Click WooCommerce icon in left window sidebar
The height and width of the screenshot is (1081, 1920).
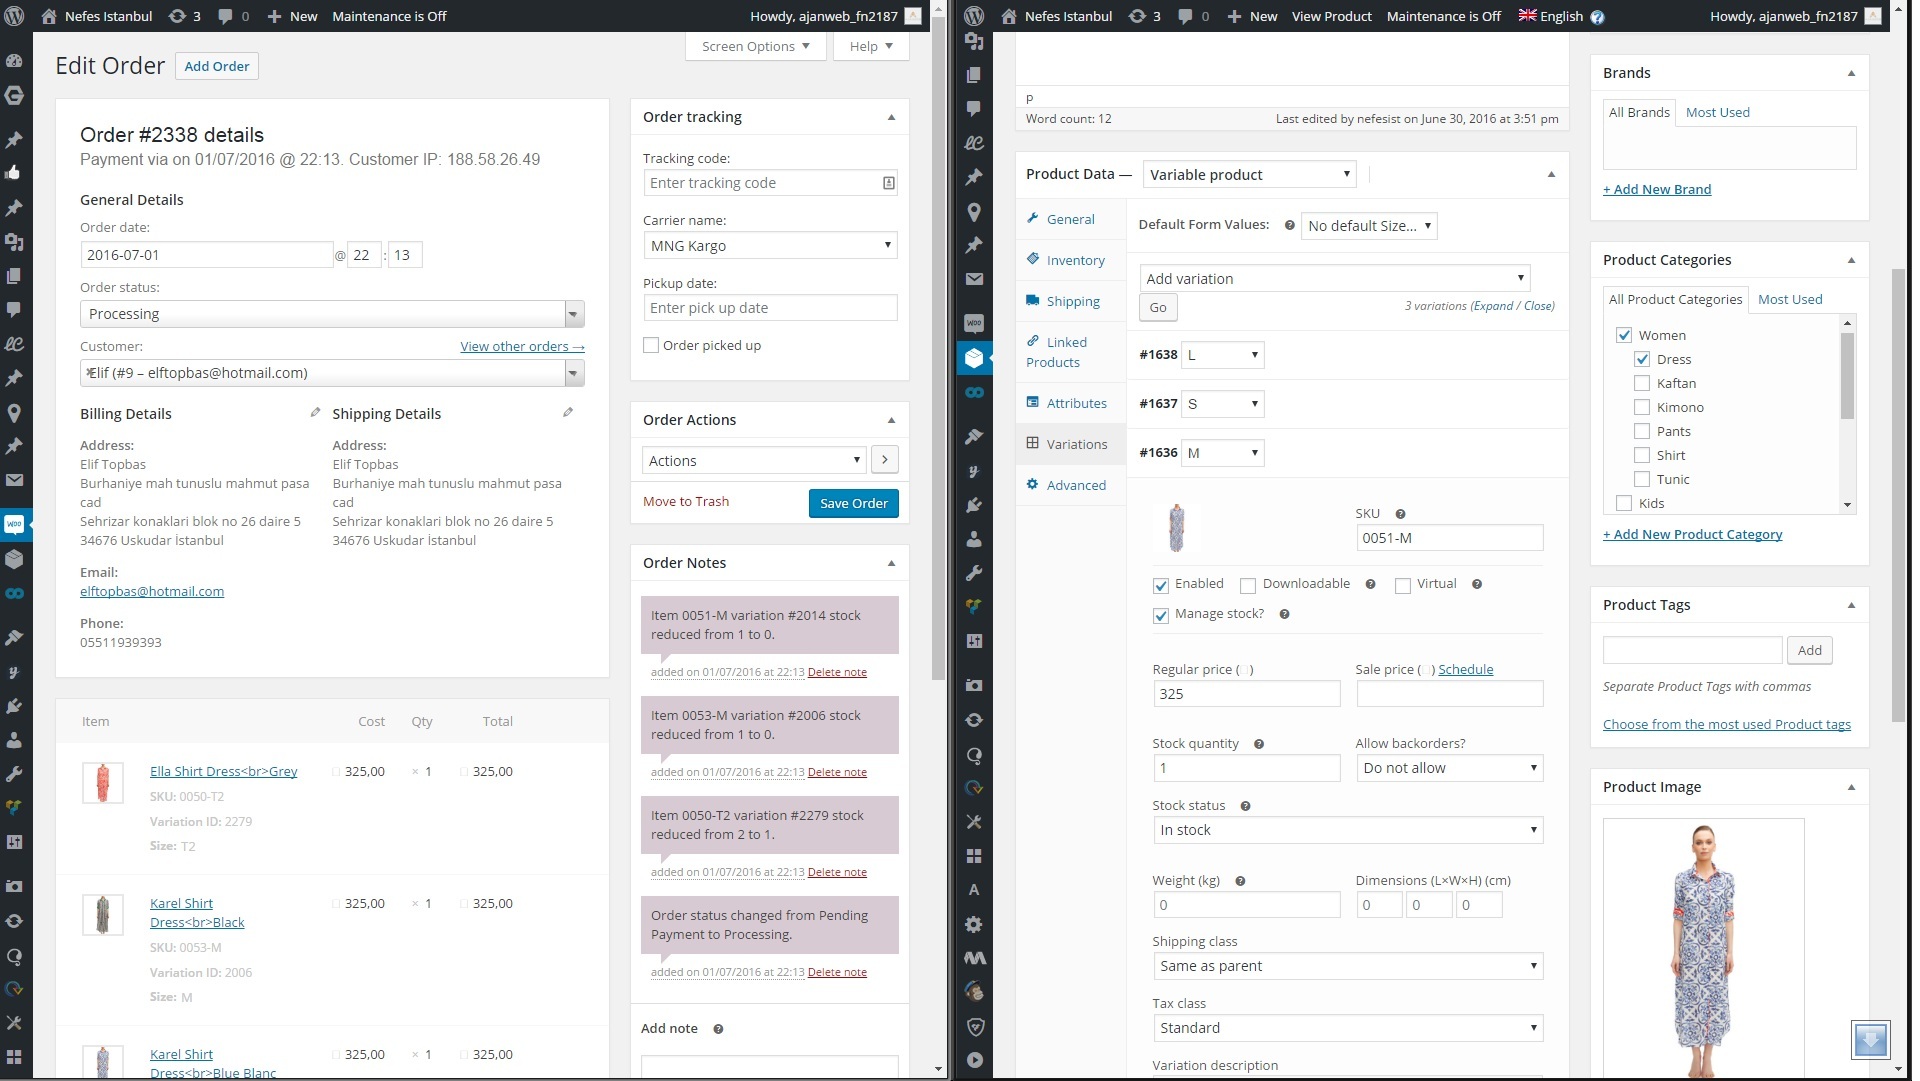point(14,524)
